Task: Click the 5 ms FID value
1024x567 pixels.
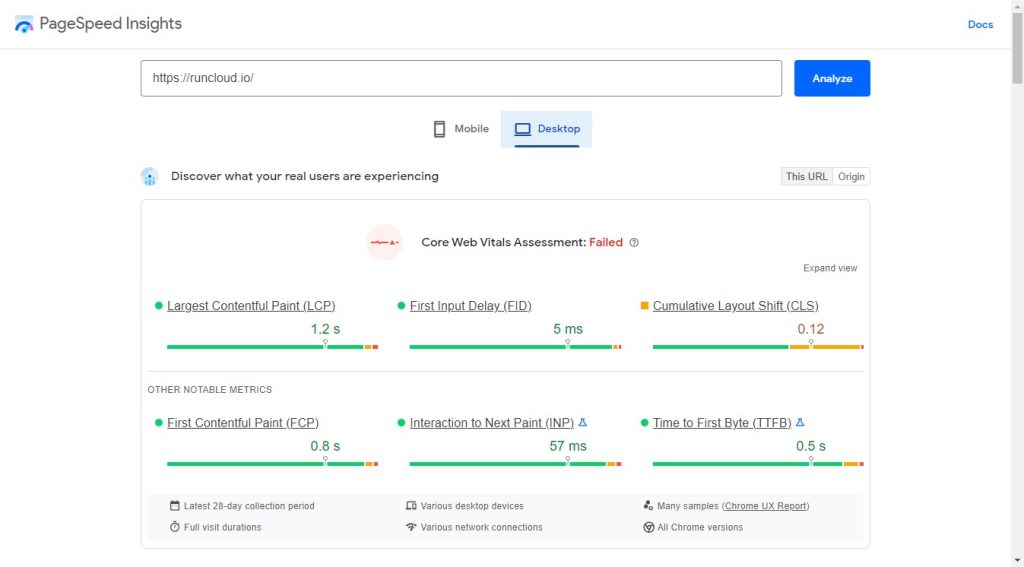Action: click(568, 329)
